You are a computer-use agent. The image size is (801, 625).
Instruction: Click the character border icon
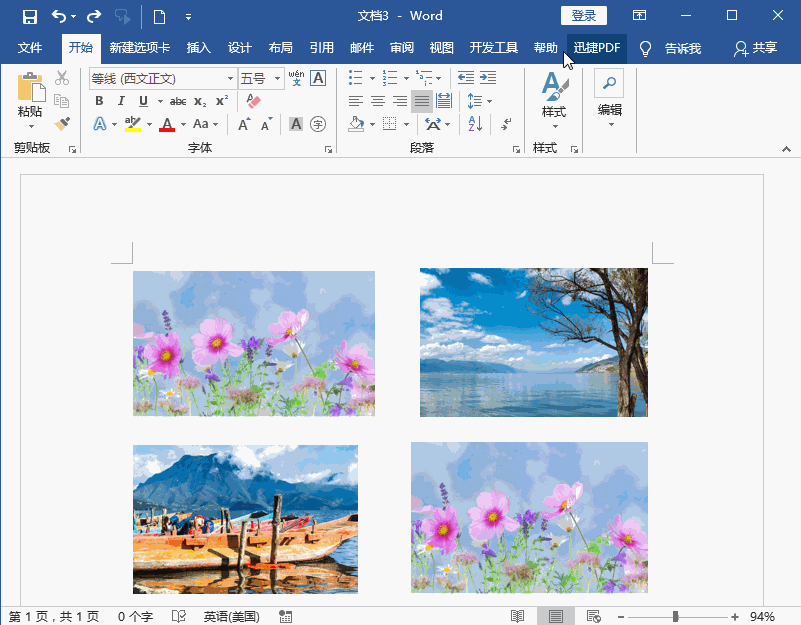pyautogui.click(x=318, y=78)
